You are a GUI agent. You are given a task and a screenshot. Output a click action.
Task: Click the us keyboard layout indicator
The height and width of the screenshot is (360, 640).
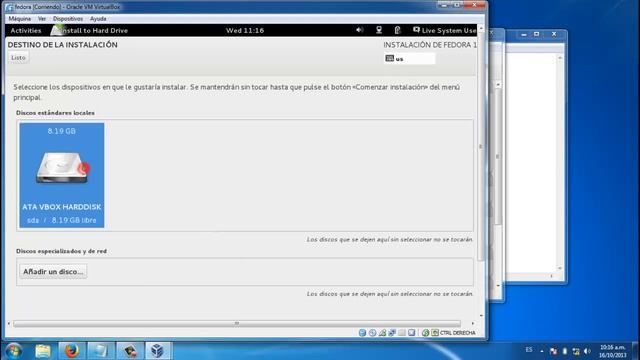tap(409, 59)
